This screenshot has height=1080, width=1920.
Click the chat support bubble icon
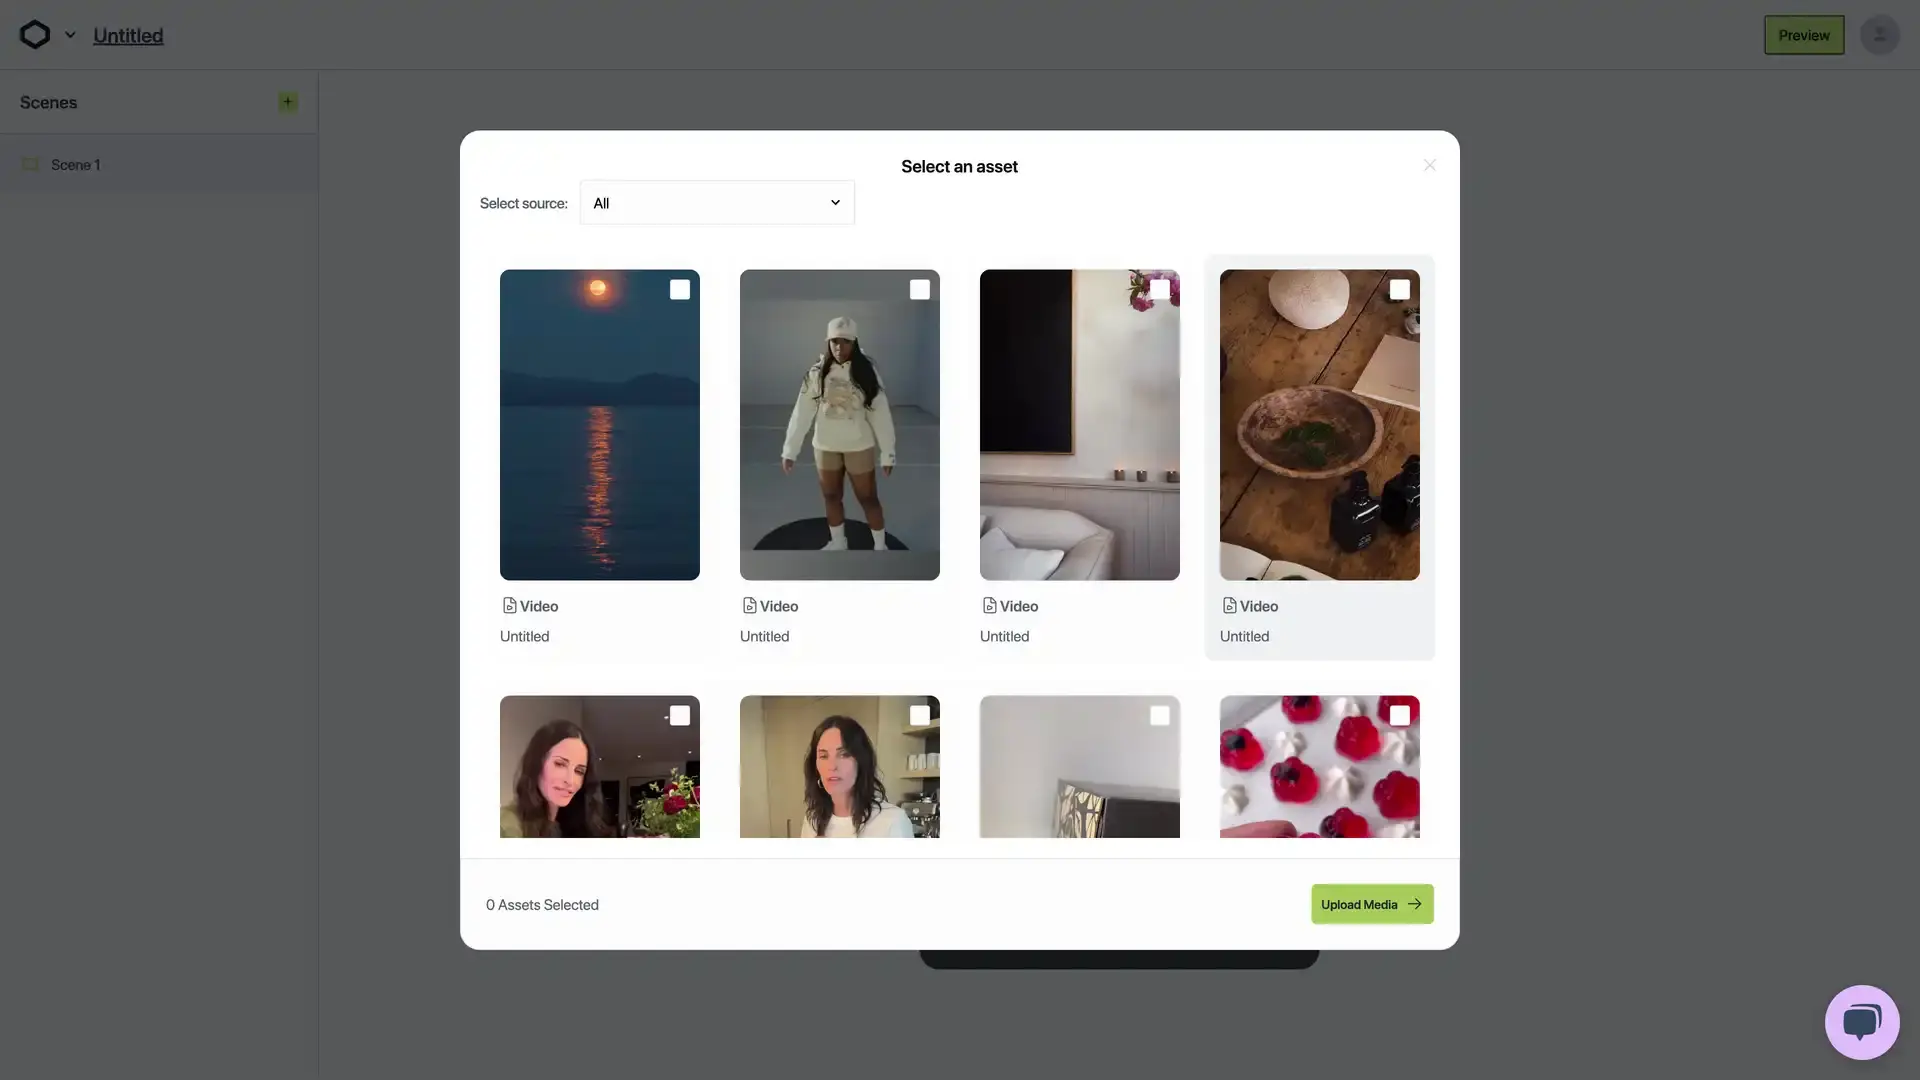tap(1861, 1021)
